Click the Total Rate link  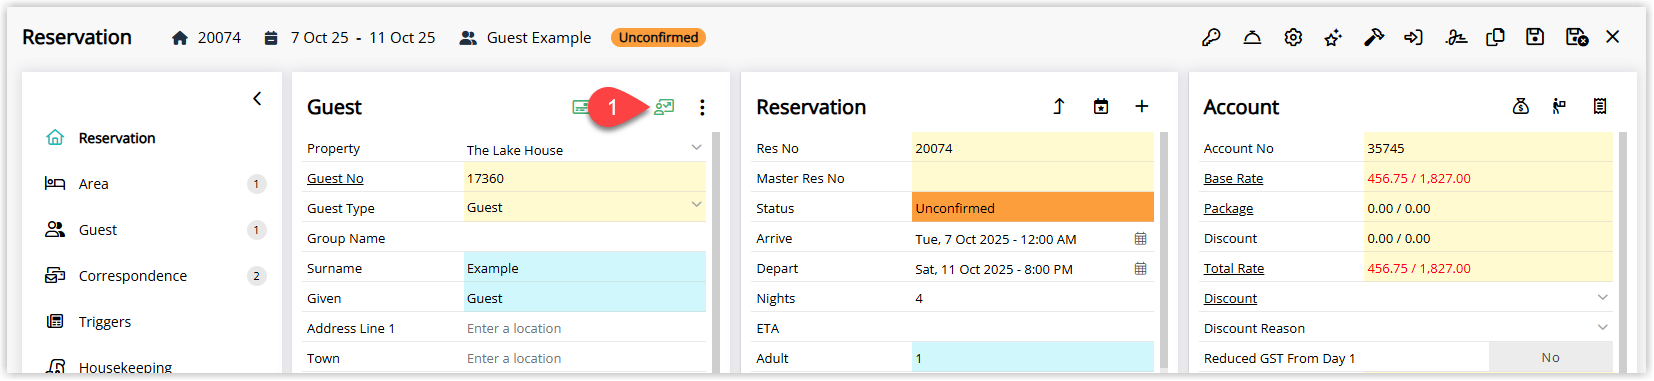point(1234,268)
